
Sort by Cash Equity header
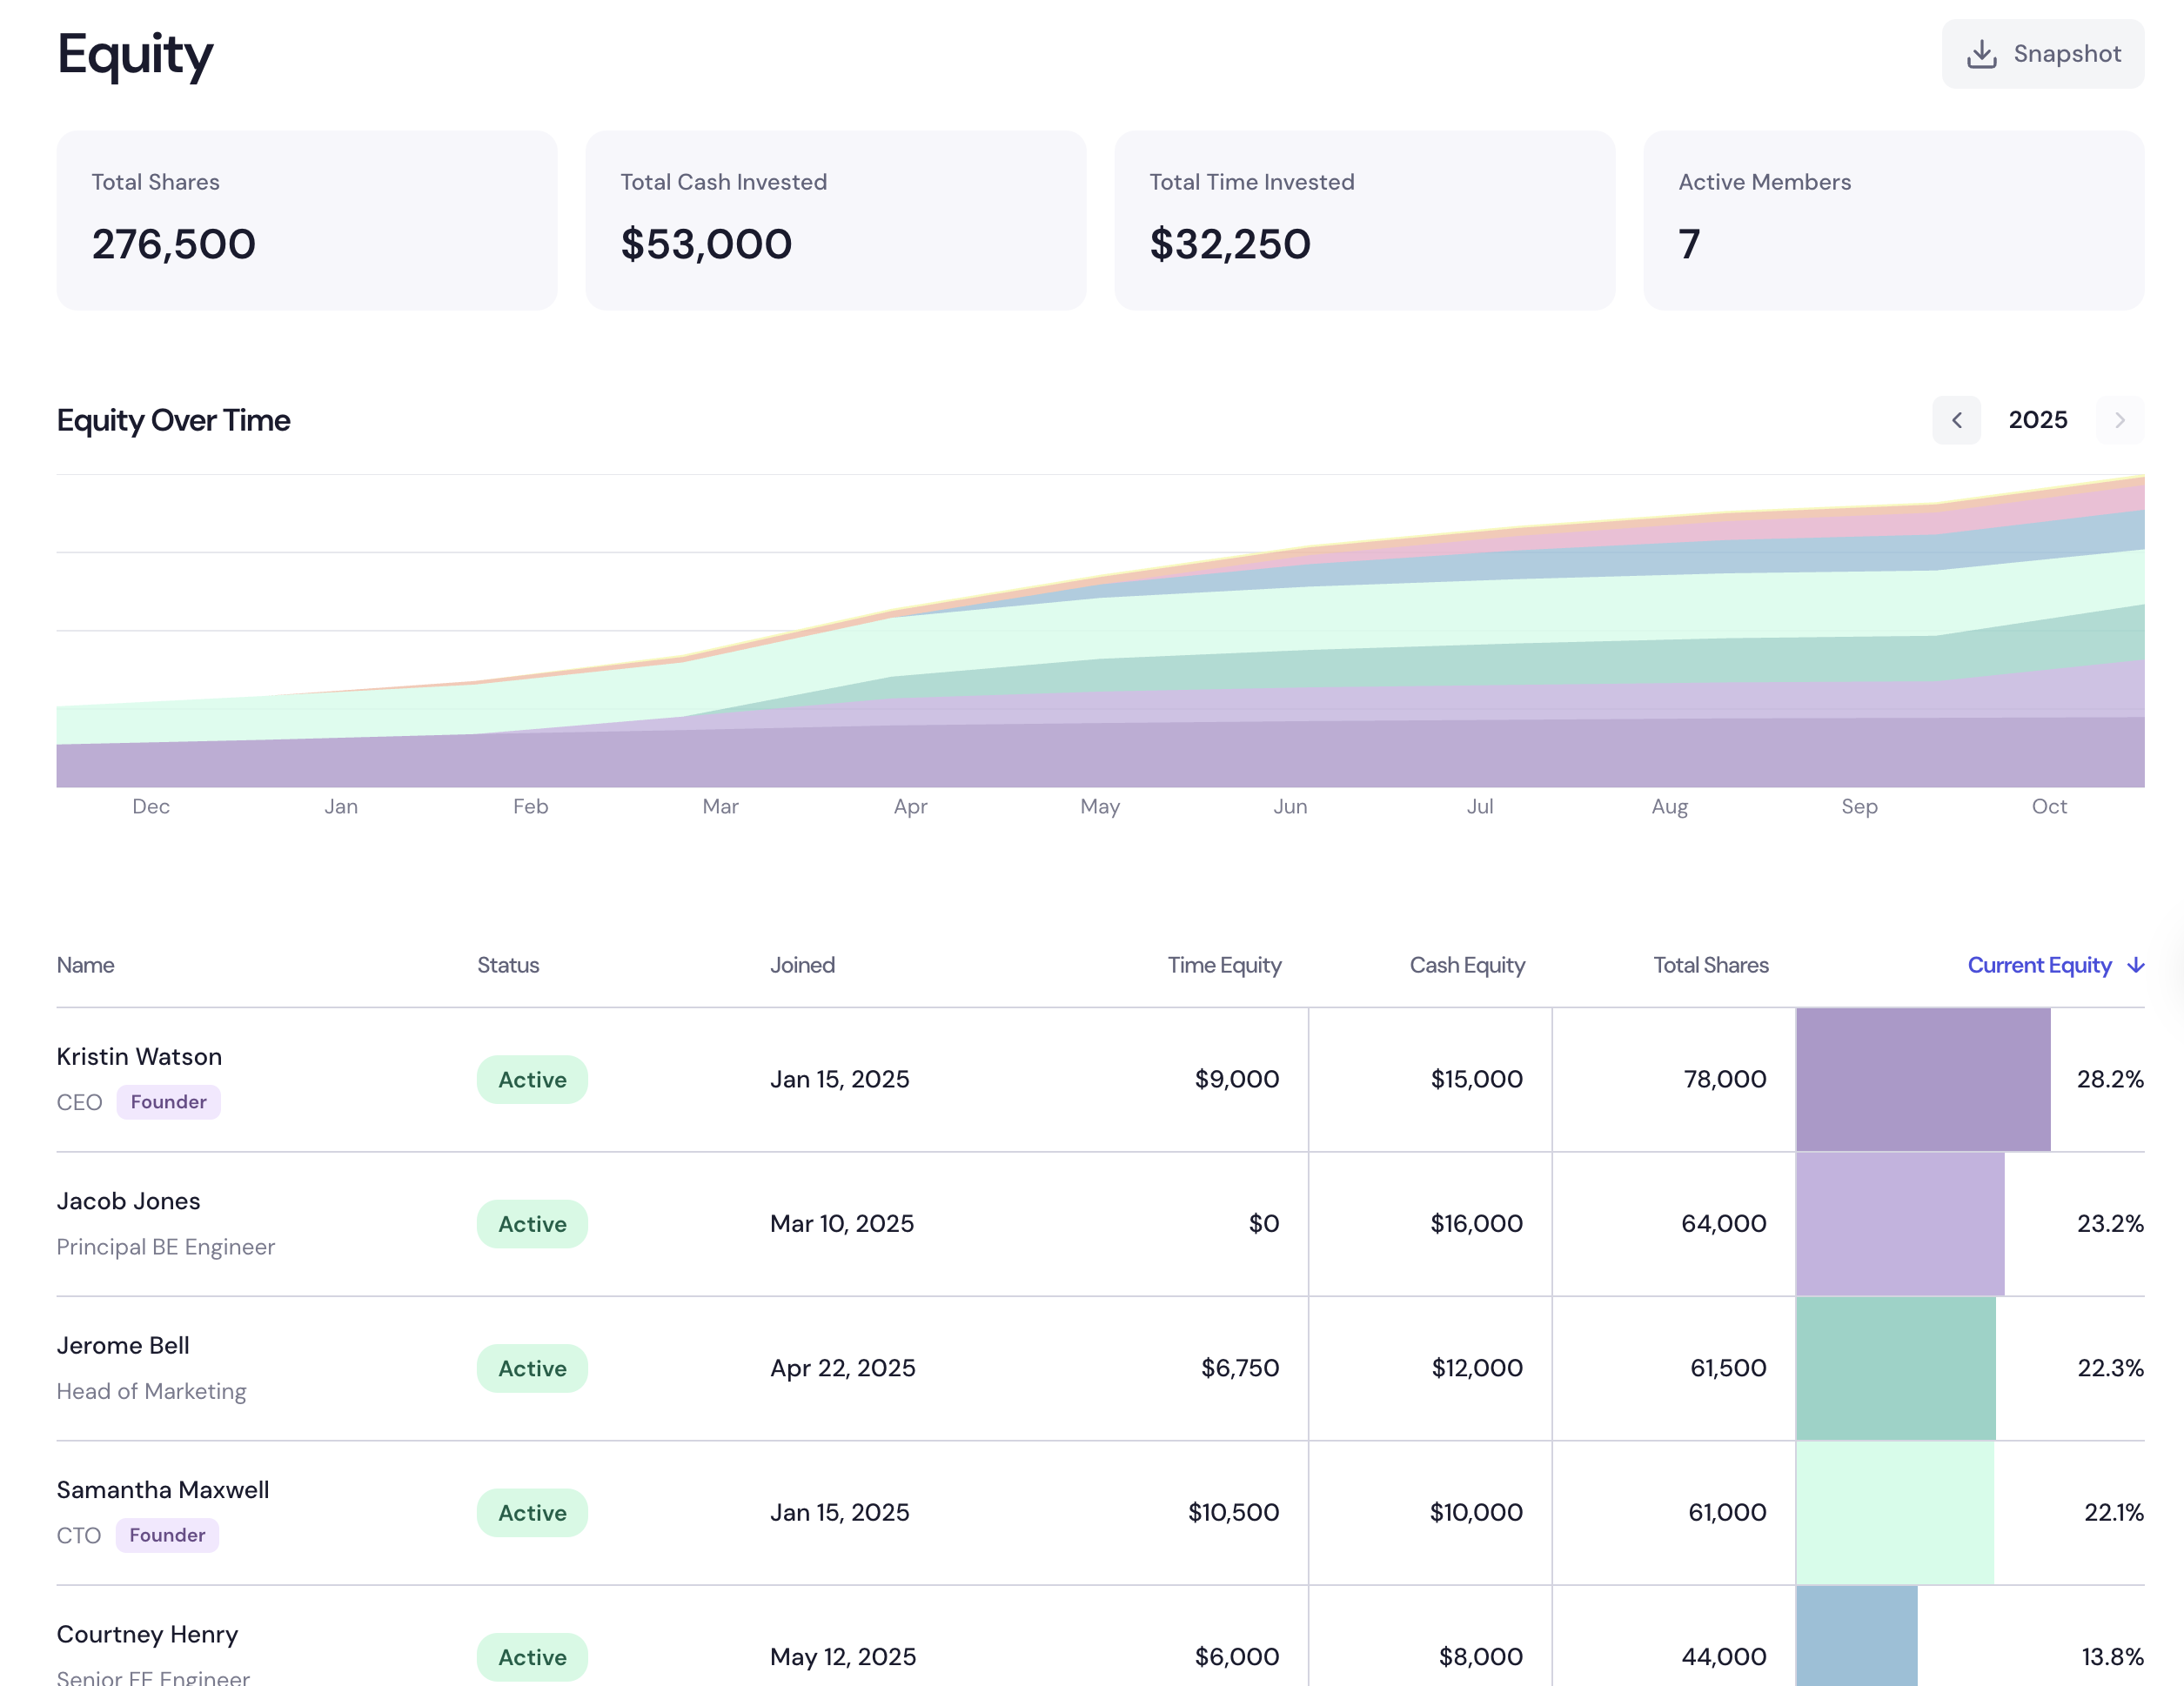[1467, 965]
